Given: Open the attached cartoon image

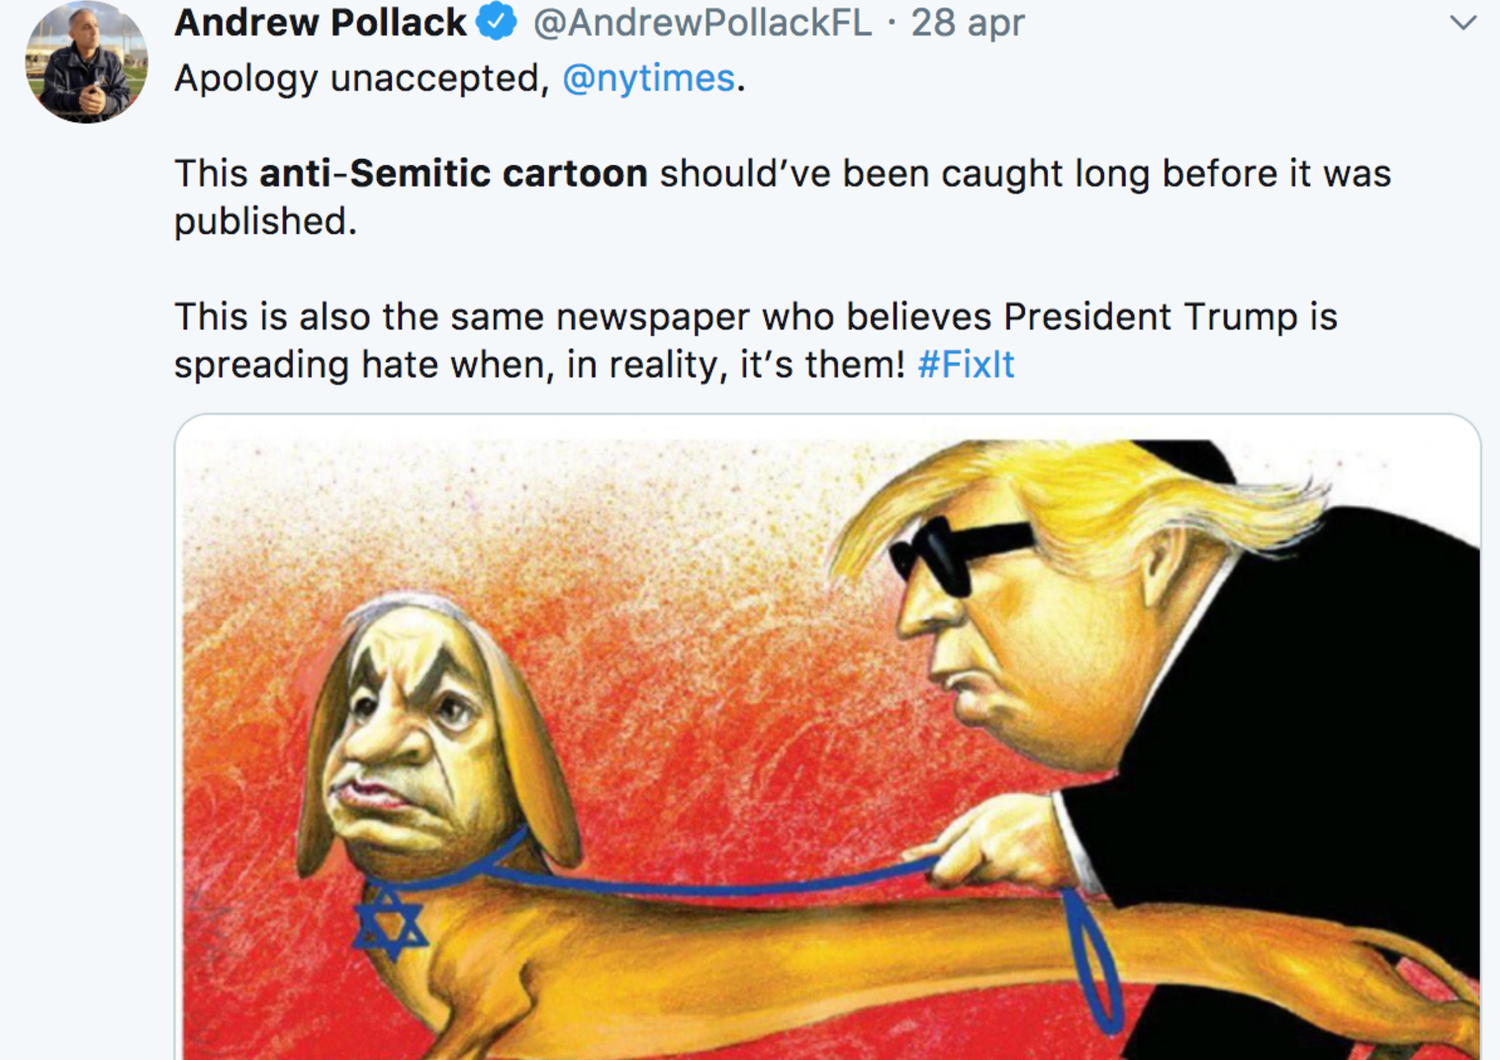Looking at the screenshot, I should point(827,737).
